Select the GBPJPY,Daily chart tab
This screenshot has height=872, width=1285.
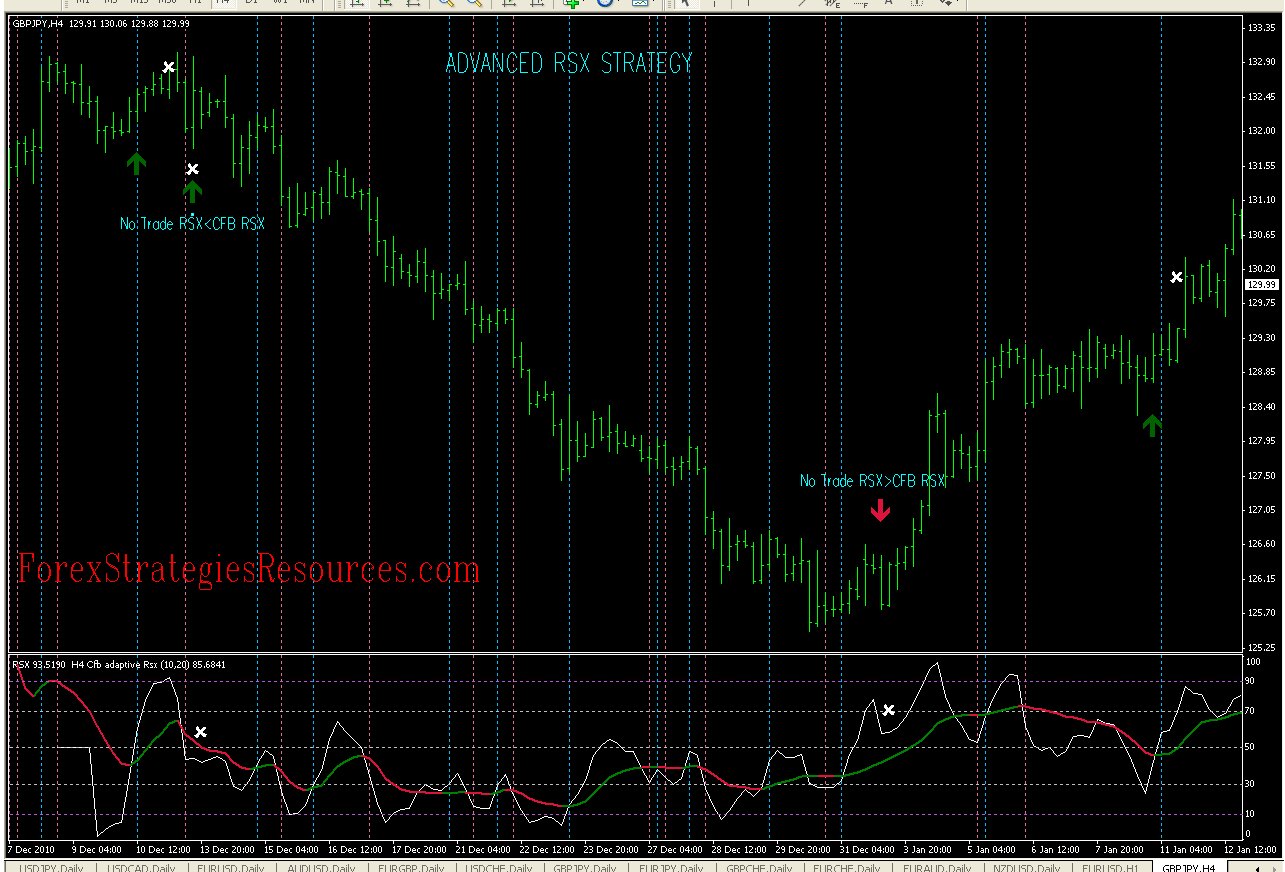587,867
